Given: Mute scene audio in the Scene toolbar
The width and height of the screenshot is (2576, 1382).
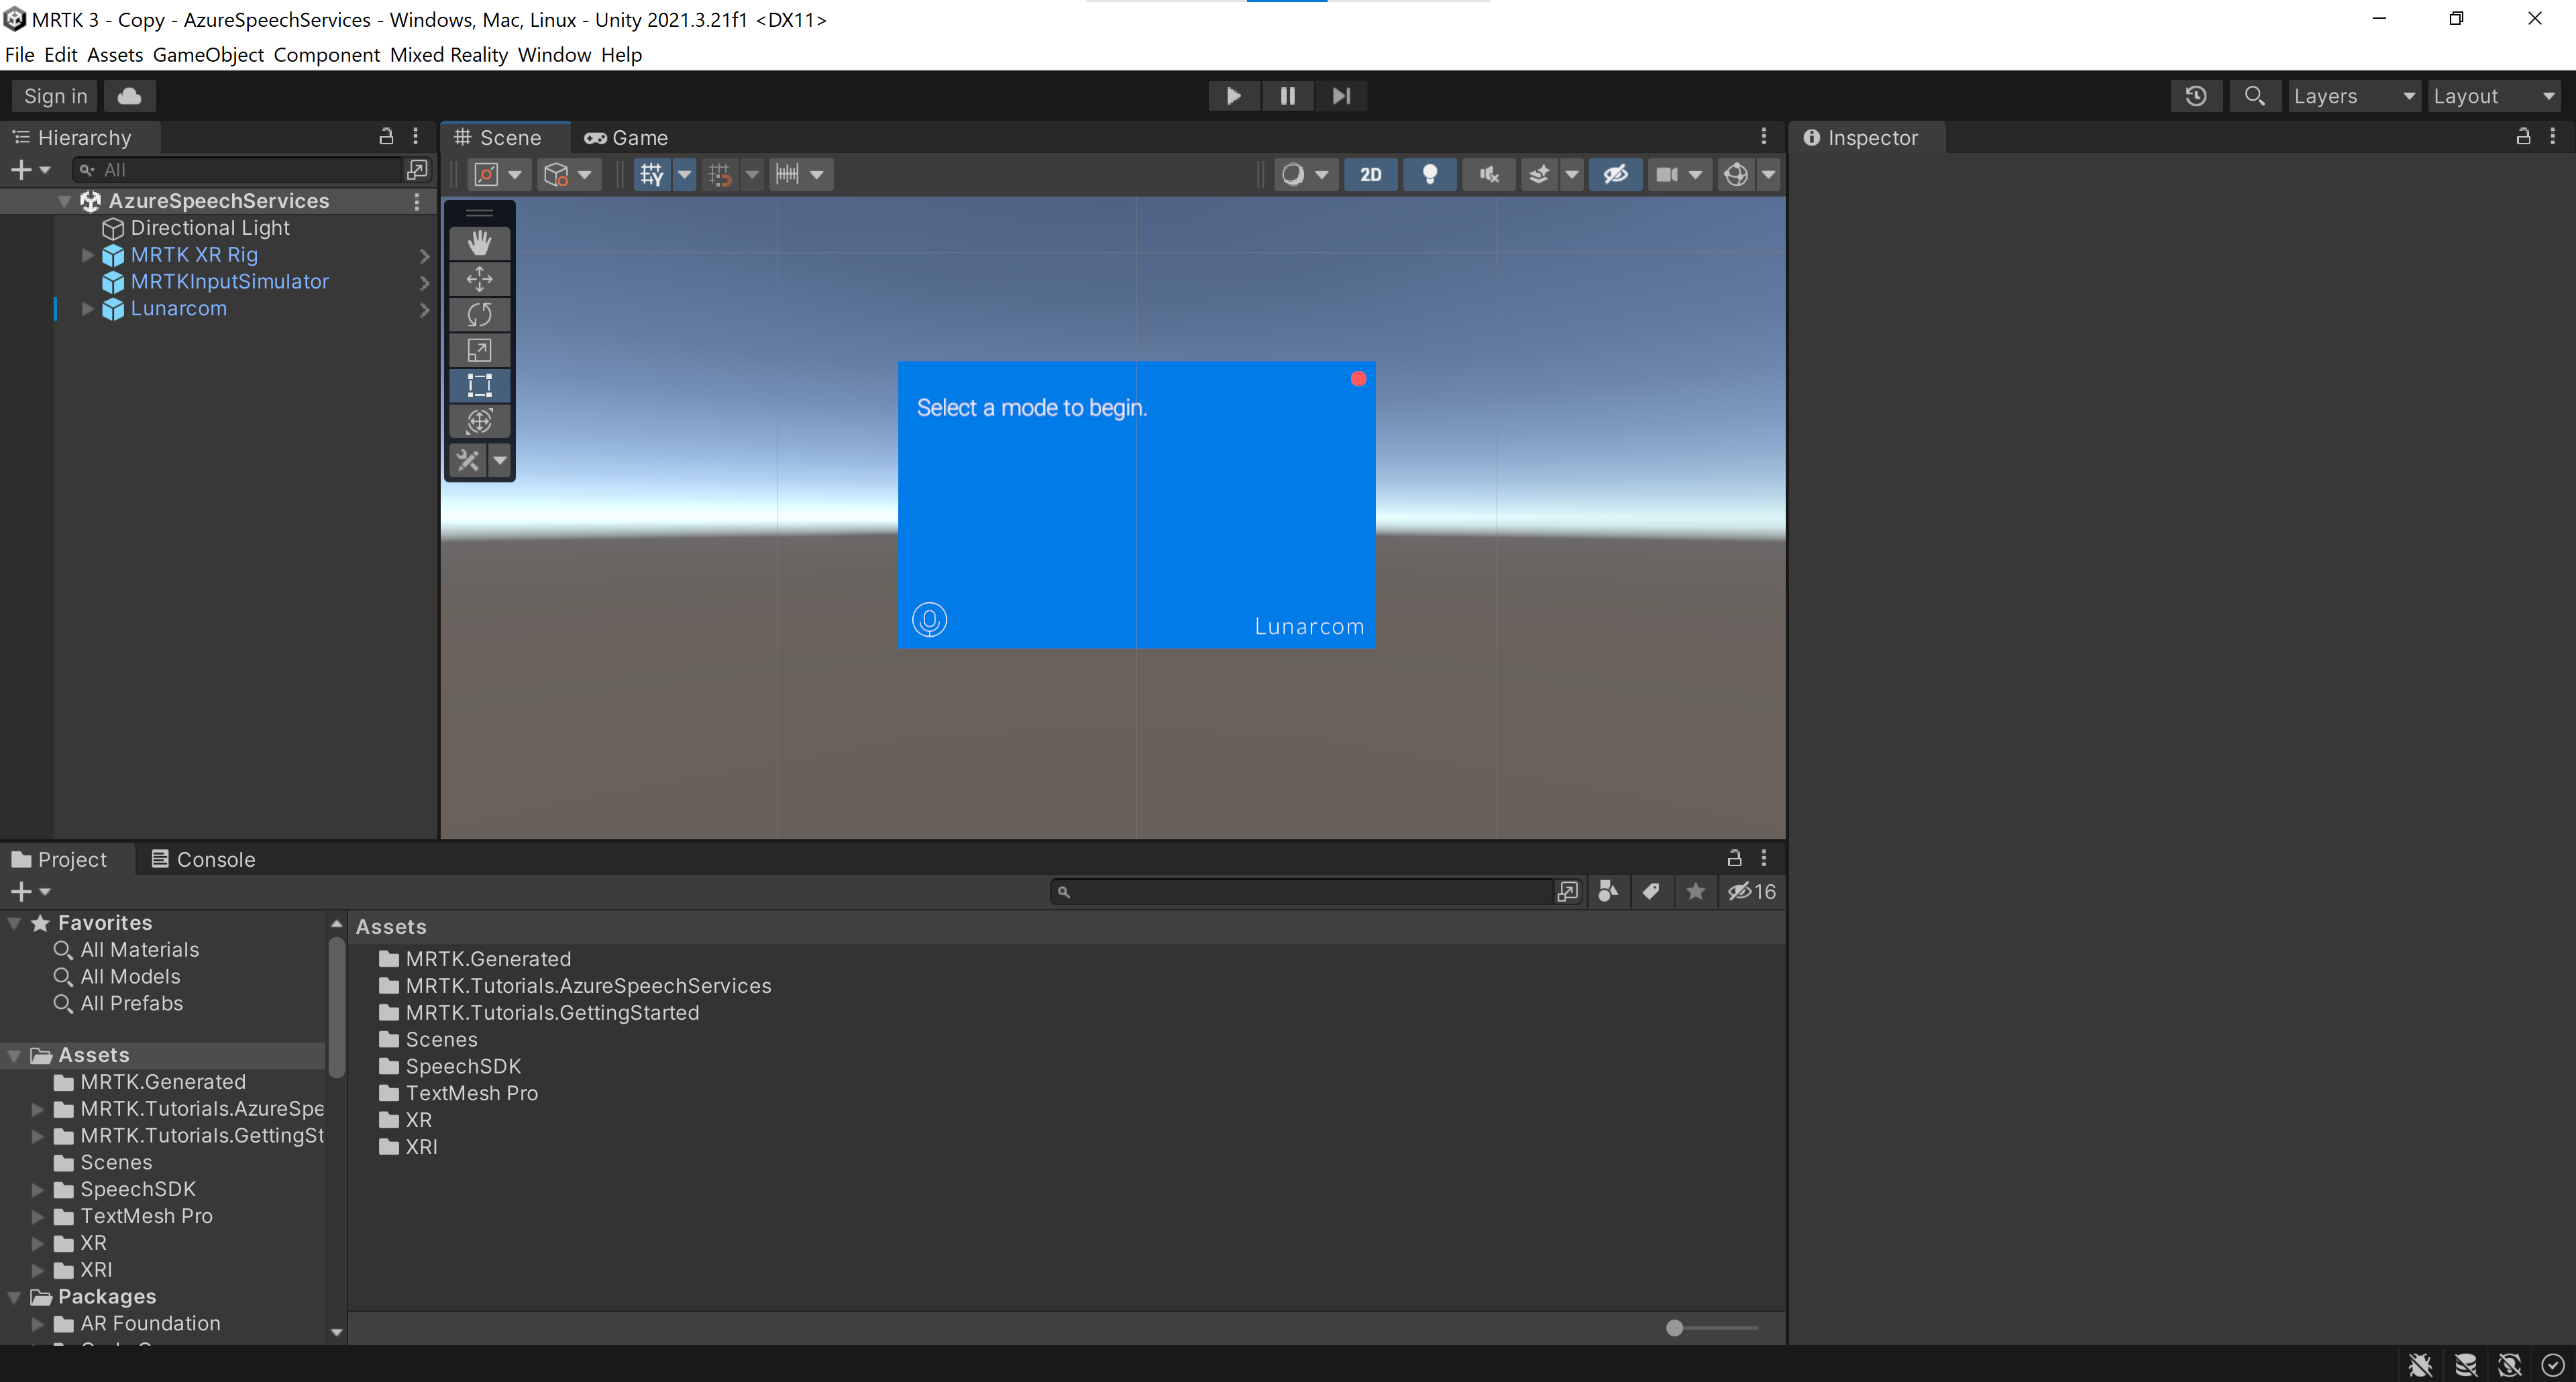Looking at the screenshot, I should 1488,174.
